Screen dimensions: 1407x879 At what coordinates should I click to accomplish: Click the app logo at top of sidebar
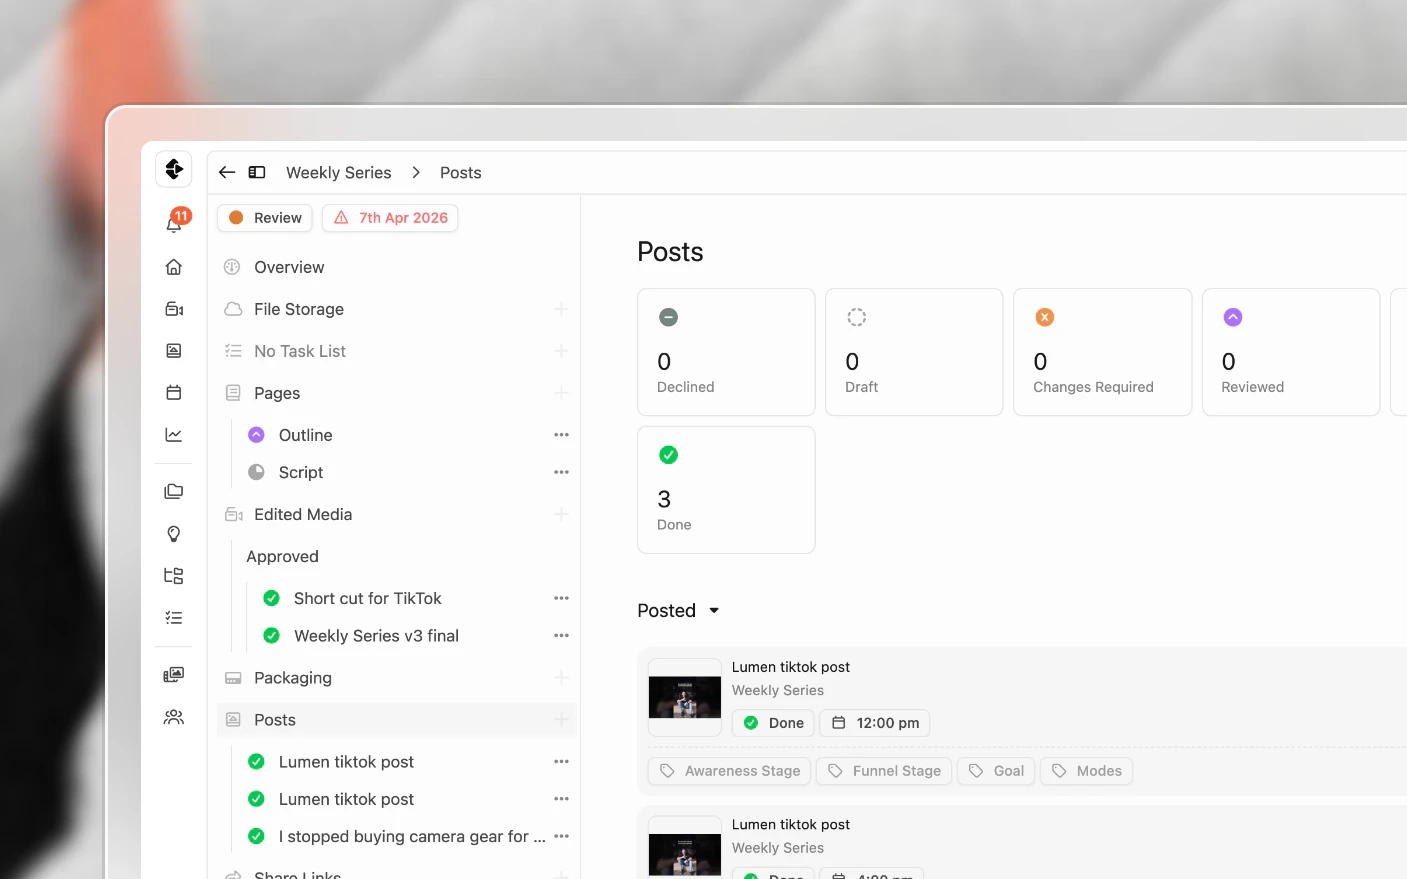(174, 169)
